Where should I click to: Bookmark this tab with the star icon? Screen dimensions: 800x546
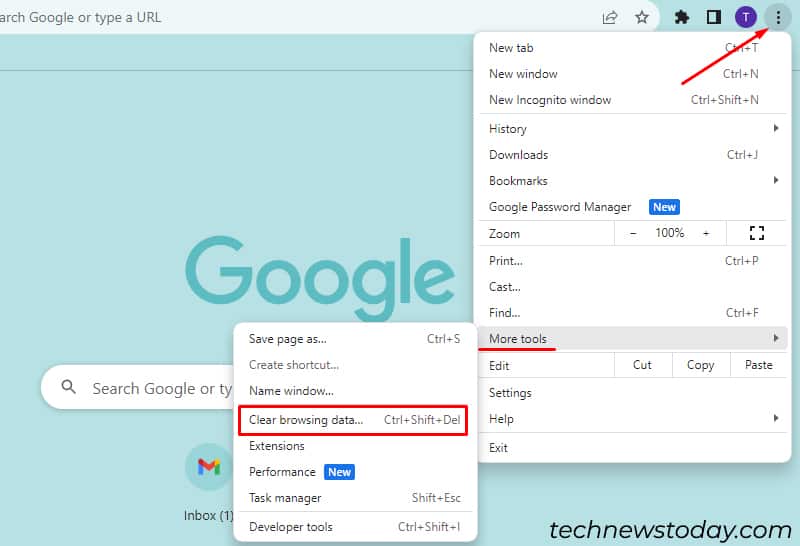pos(641,18)
